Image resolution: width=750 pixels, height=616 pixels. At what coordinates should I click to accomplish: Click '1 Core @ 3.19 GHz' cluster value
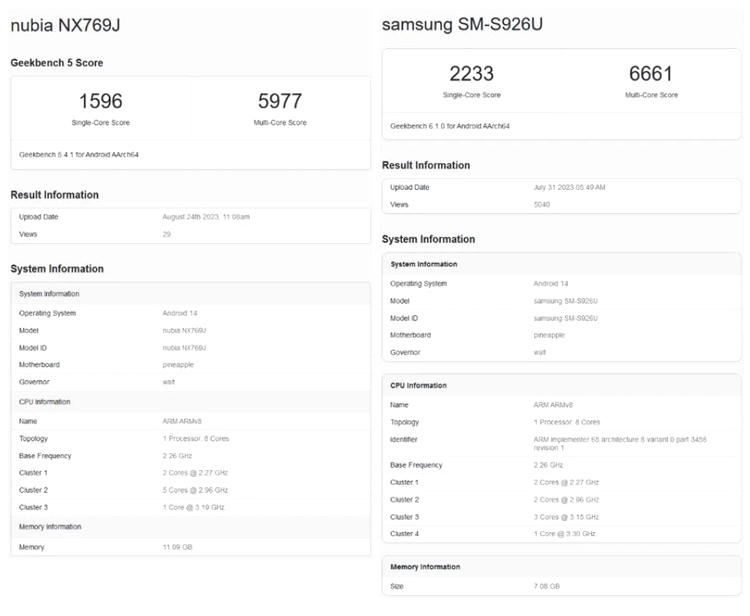(193, 507)
